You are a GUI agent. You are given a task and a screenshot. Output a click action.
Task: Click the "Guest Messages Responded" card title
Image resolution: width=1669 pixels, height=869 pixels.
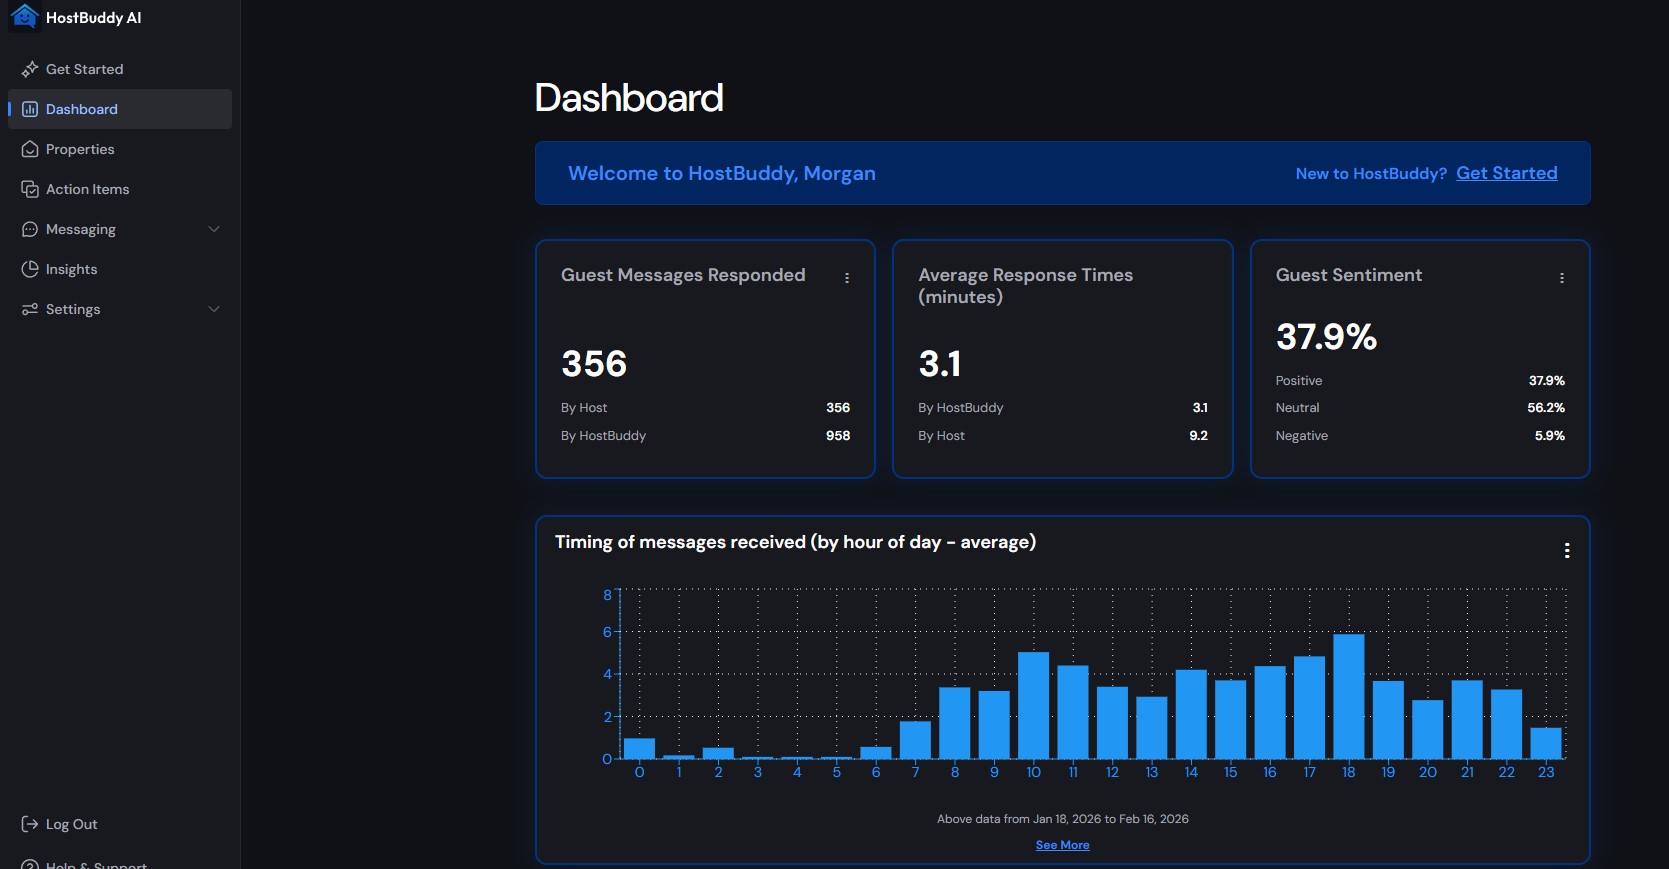pos(683,275)
